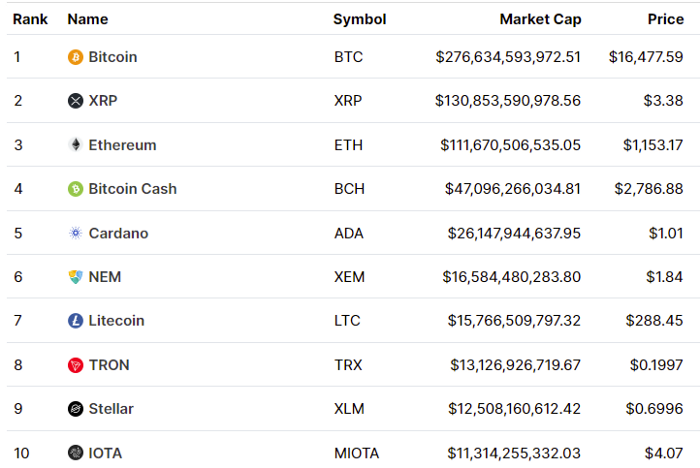Sort by Symbol column header
This screenshot has height=468, width=700.
[x=359, y=19]
